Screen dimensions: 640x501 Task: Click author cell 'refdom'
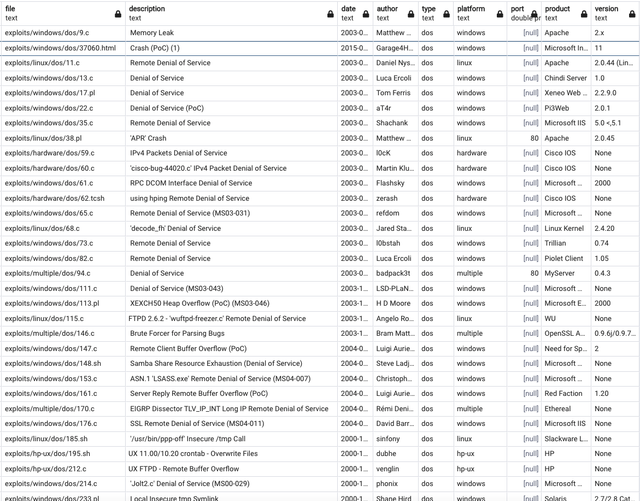click(x=396, y=213)
